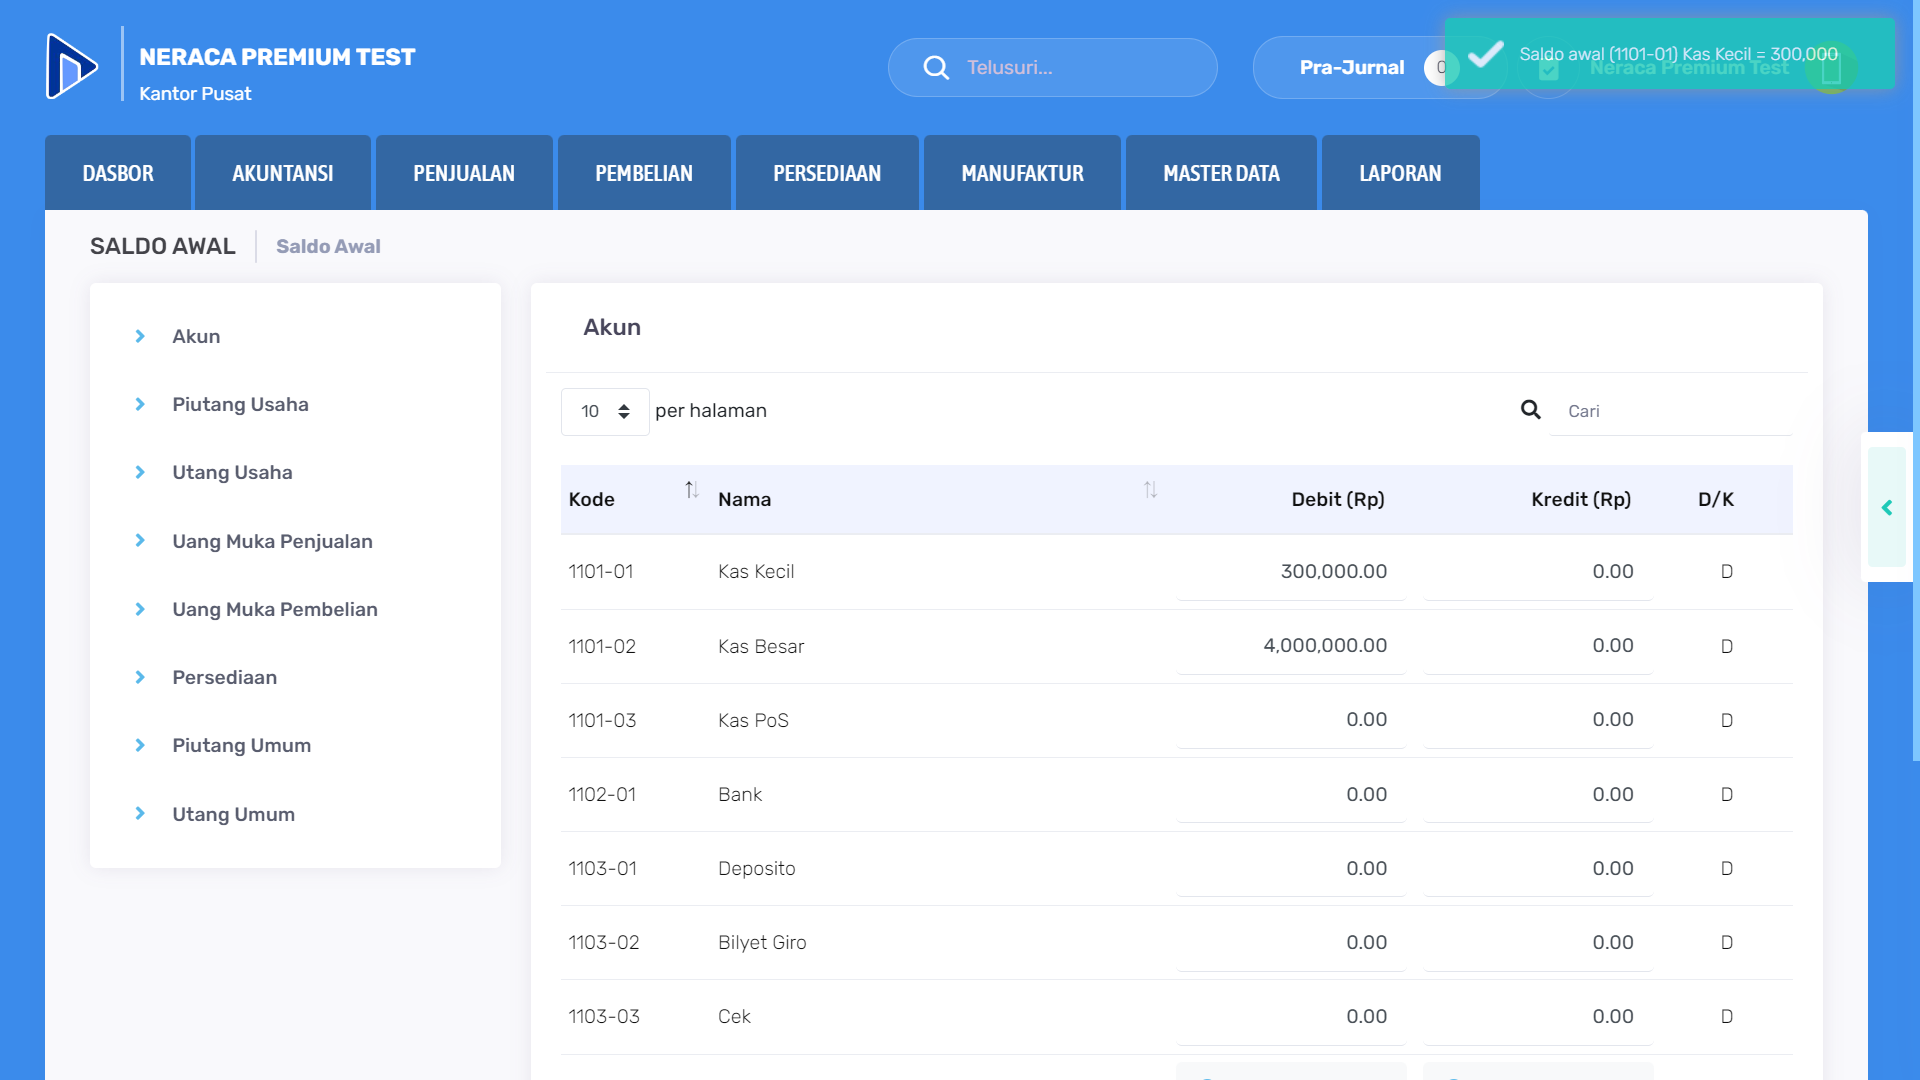Click the search icon beside Cari field

(x=1530, y=410)
